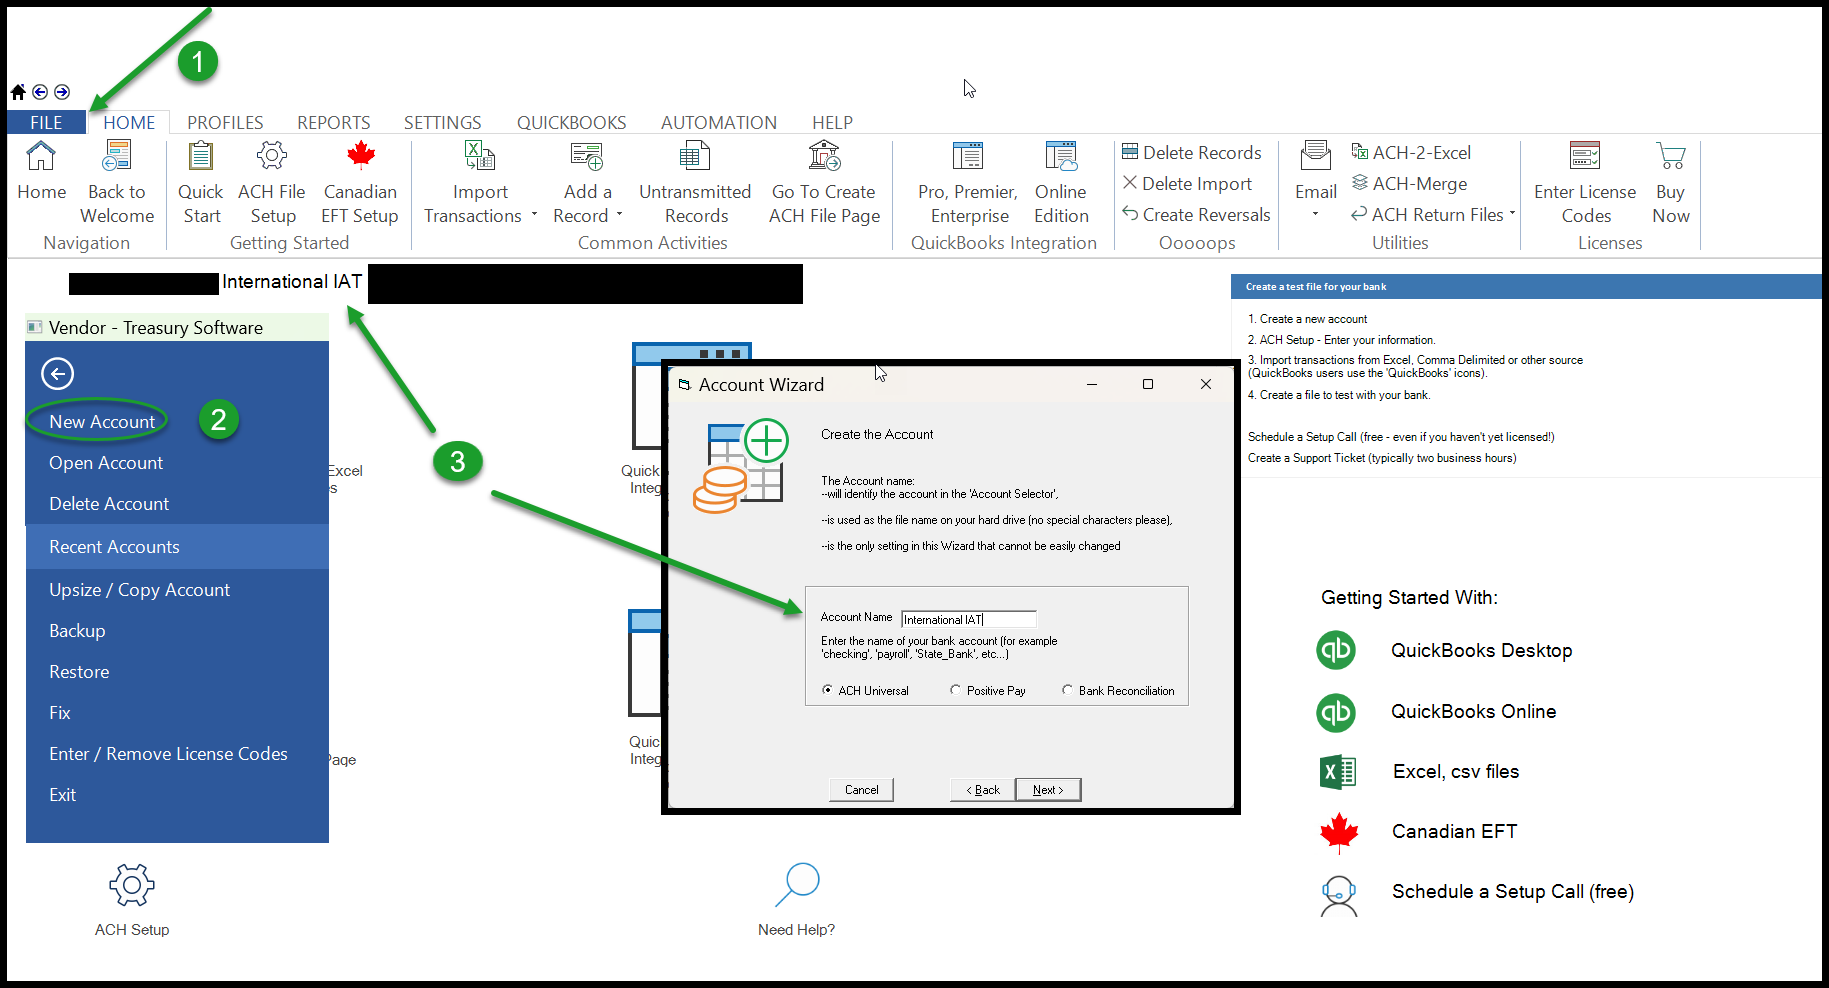
Task: Click the Quick Start clipboard icon
Action: (x=201, y=157)
